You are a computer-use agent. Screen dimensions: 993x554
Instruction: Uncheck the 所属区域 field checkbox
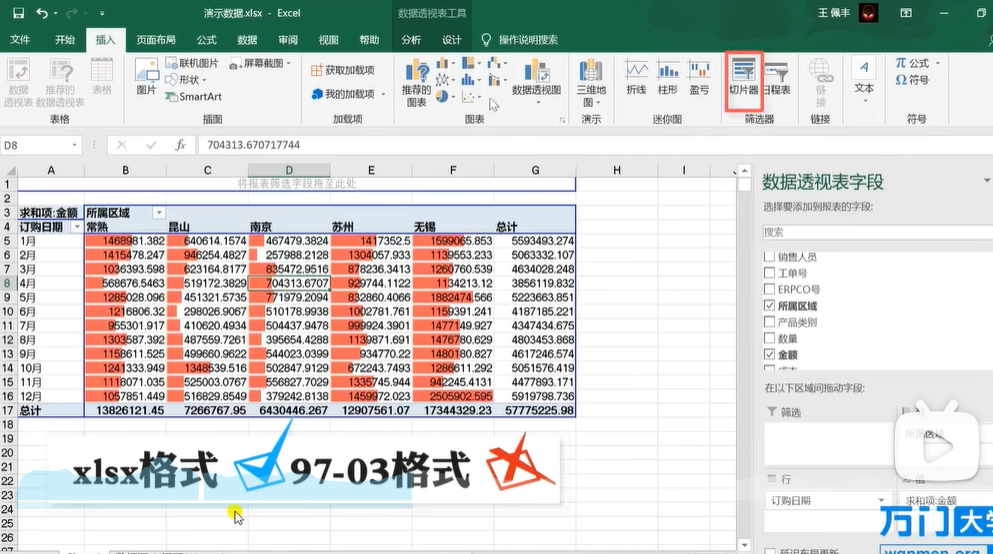(x=769, y=306)
